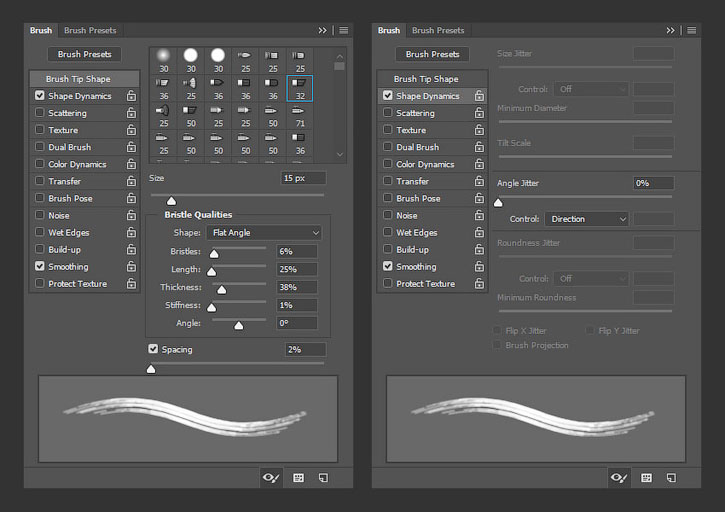725x512 pixels.
Task: Create new brush icon in left panel footer
Action: point(324,478)
